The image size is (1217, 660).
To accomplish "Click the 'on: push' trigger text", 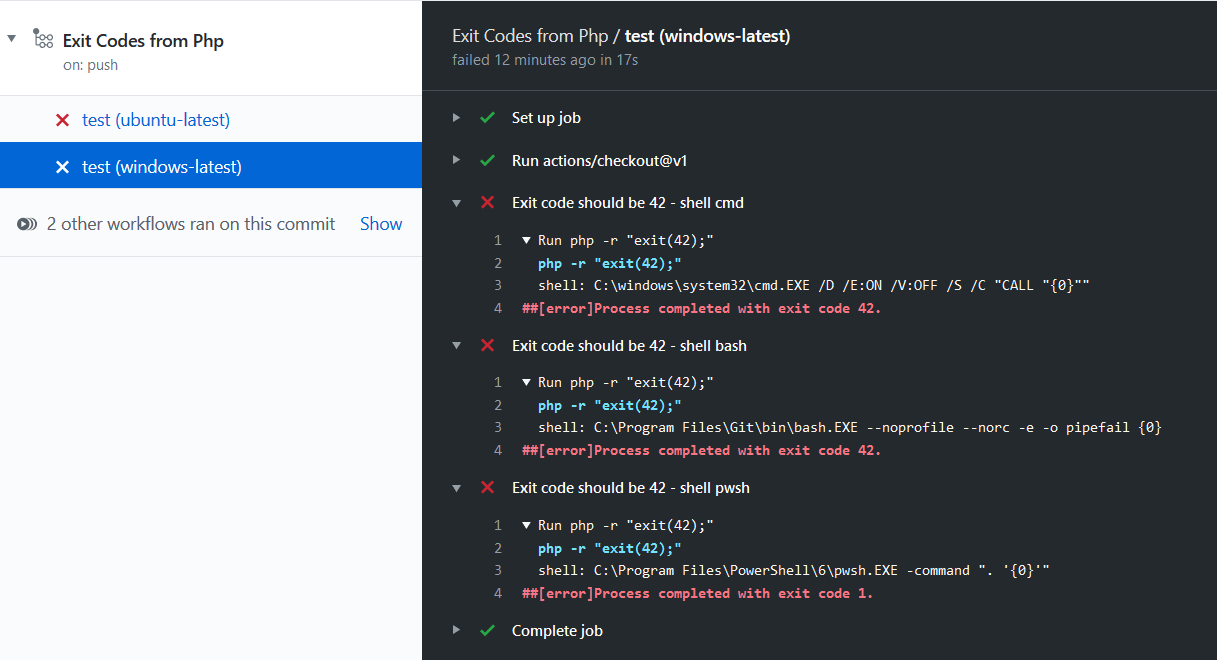I will click(x=90, y=65).
